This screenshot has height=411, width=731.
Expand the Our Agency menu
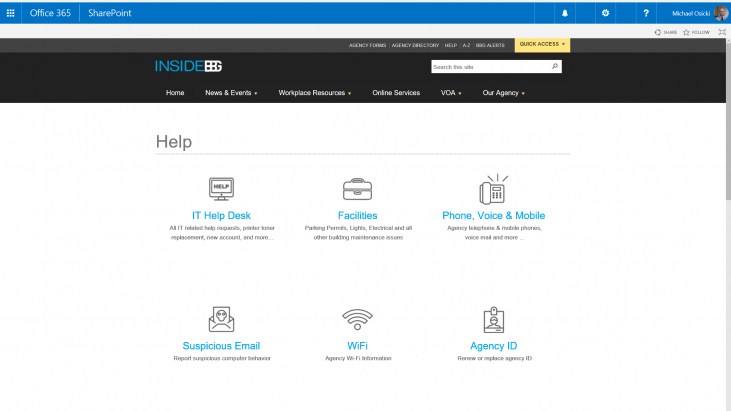click(x=503, y=93)
